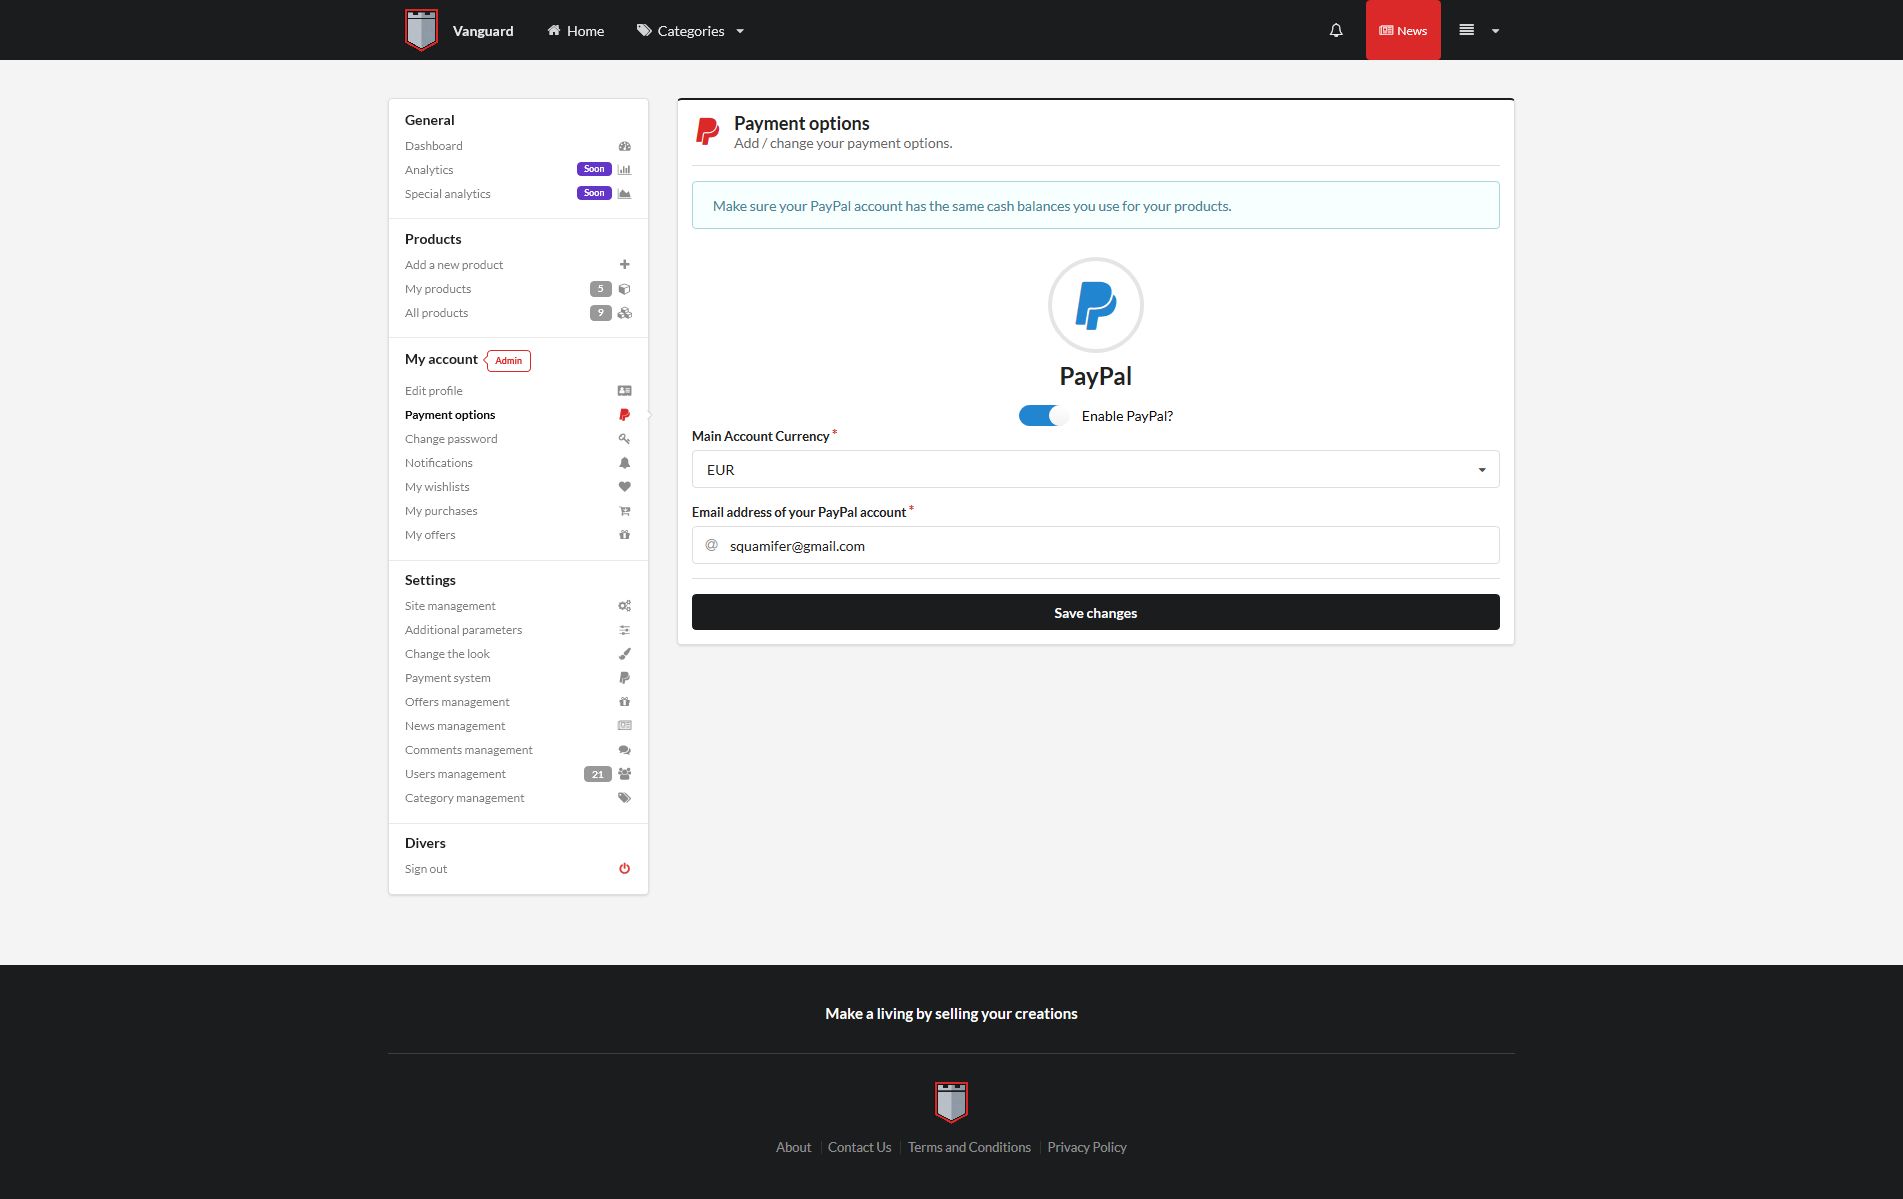The image size is (1903, 1199).
Task: Click the bell icon beside Notifications
Action: [624, 463]
